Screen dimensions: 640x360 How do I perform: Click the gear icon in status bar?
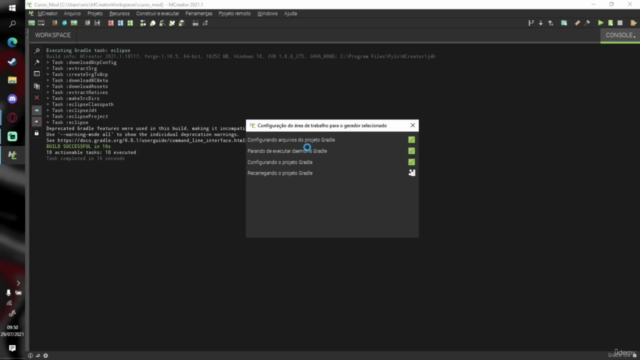pos(46,356)
